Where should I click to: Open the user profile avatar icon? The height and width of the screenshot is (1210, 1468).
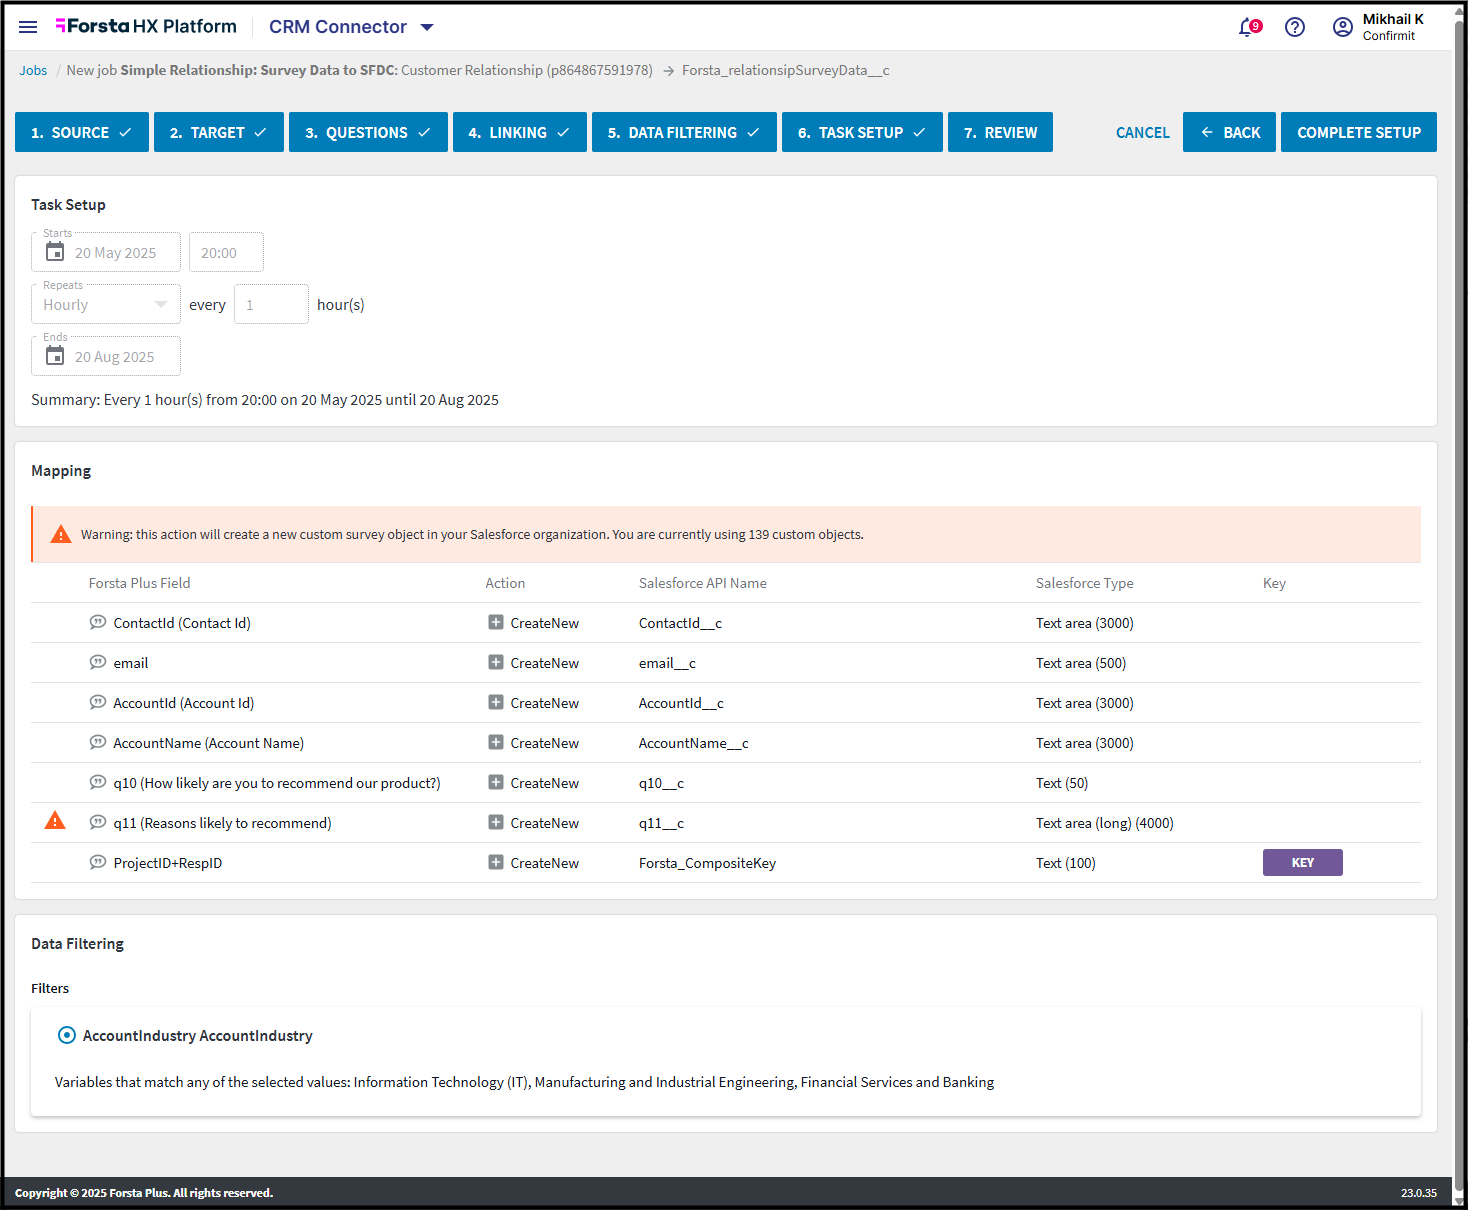[x=1343, y=27]
